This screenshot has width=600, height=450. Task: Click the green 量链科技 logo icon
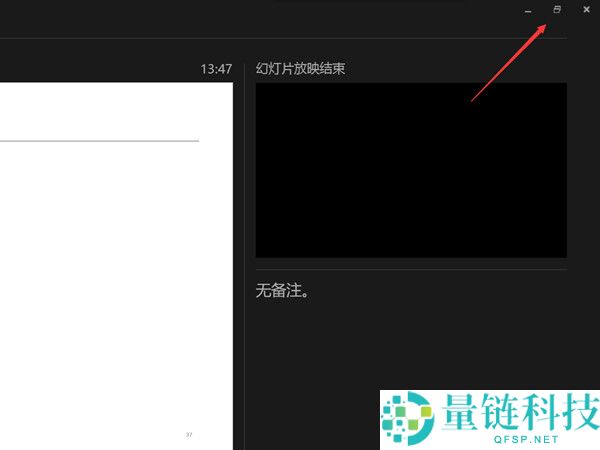tap(407, 418)
